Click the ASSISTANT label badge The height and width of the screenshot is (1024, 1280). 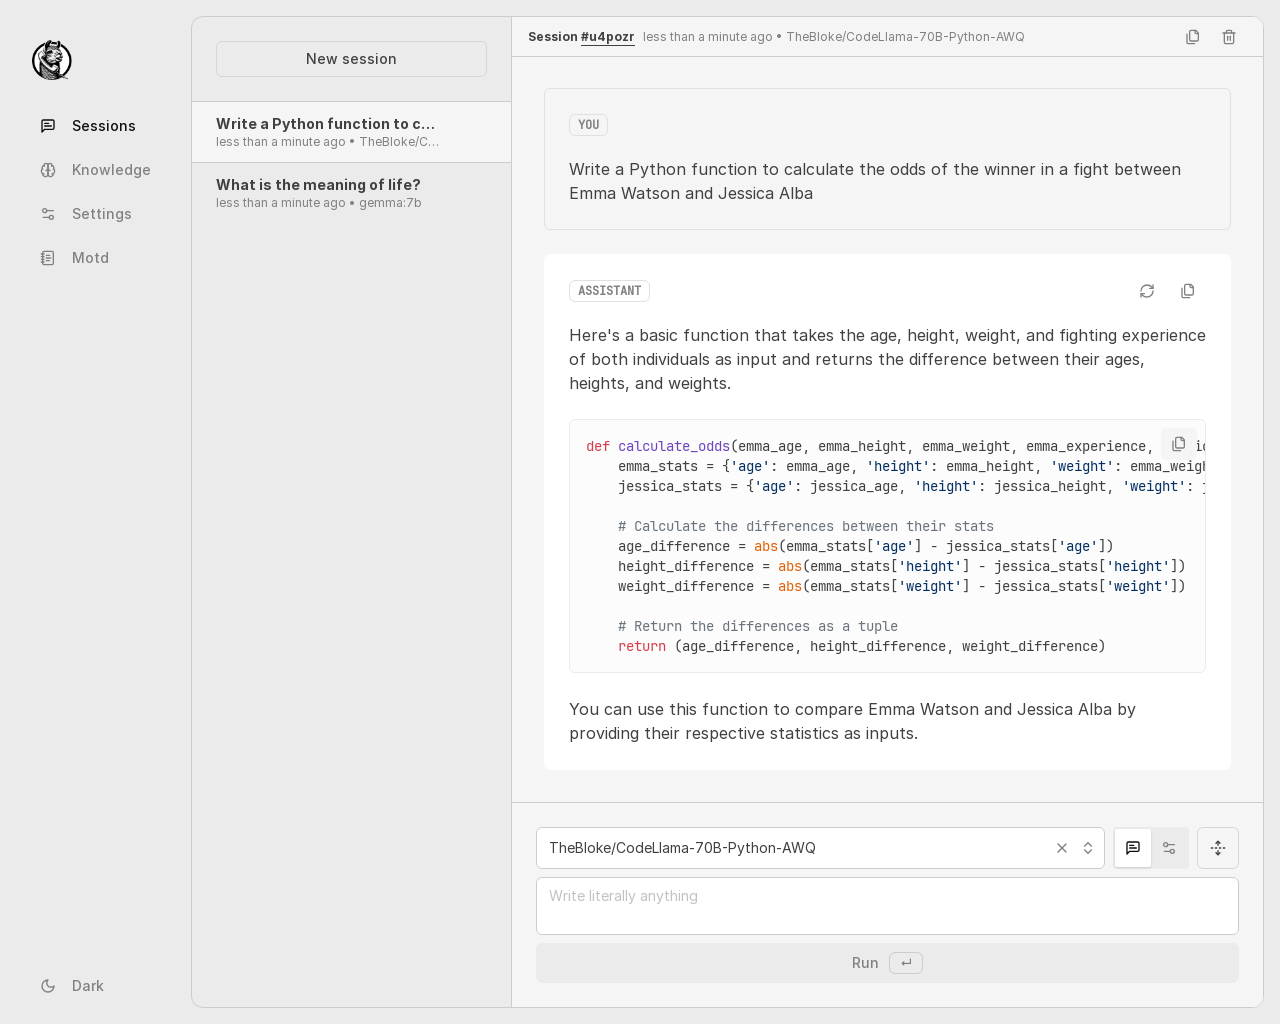point(609,291)
